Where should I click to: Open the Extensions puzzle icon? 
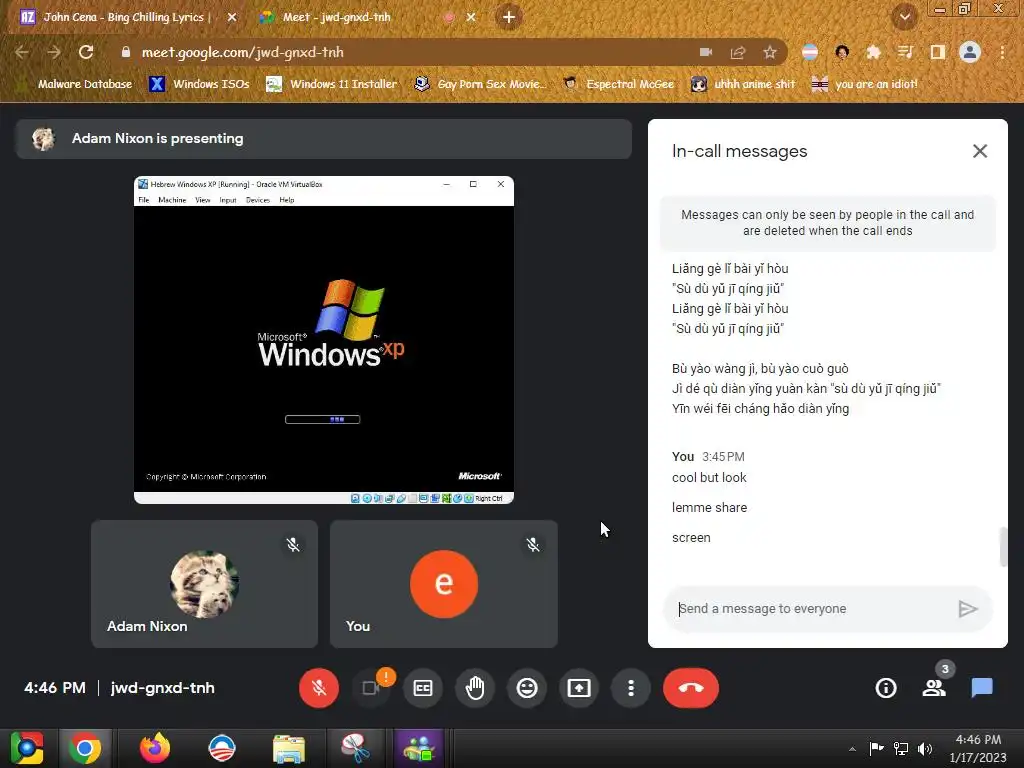(873, 52)
